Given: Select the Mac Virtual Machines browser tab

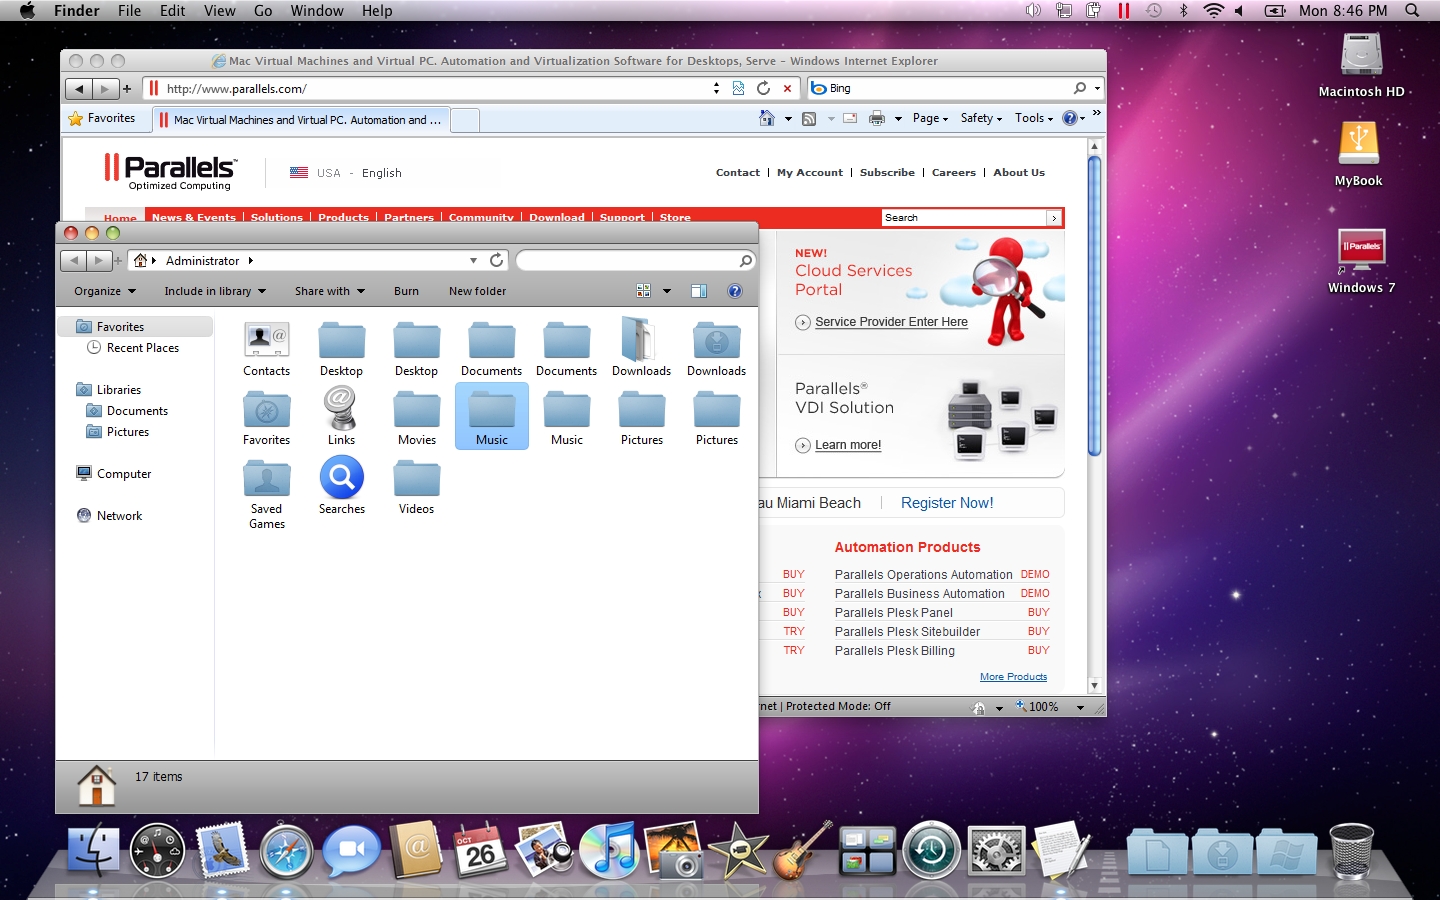Looking at the screenshot, I should click(300, 120).
